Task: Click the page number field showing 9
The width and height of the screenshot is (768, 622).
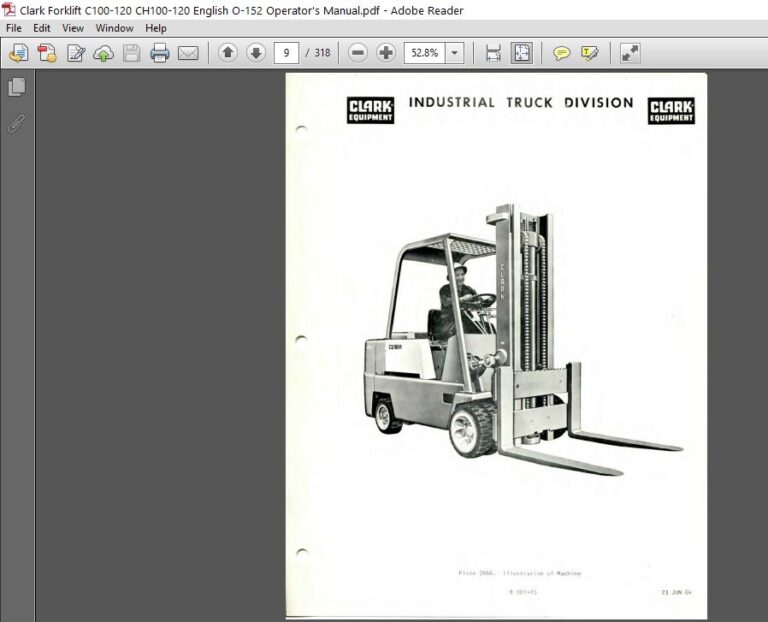Action: (287, 52)
